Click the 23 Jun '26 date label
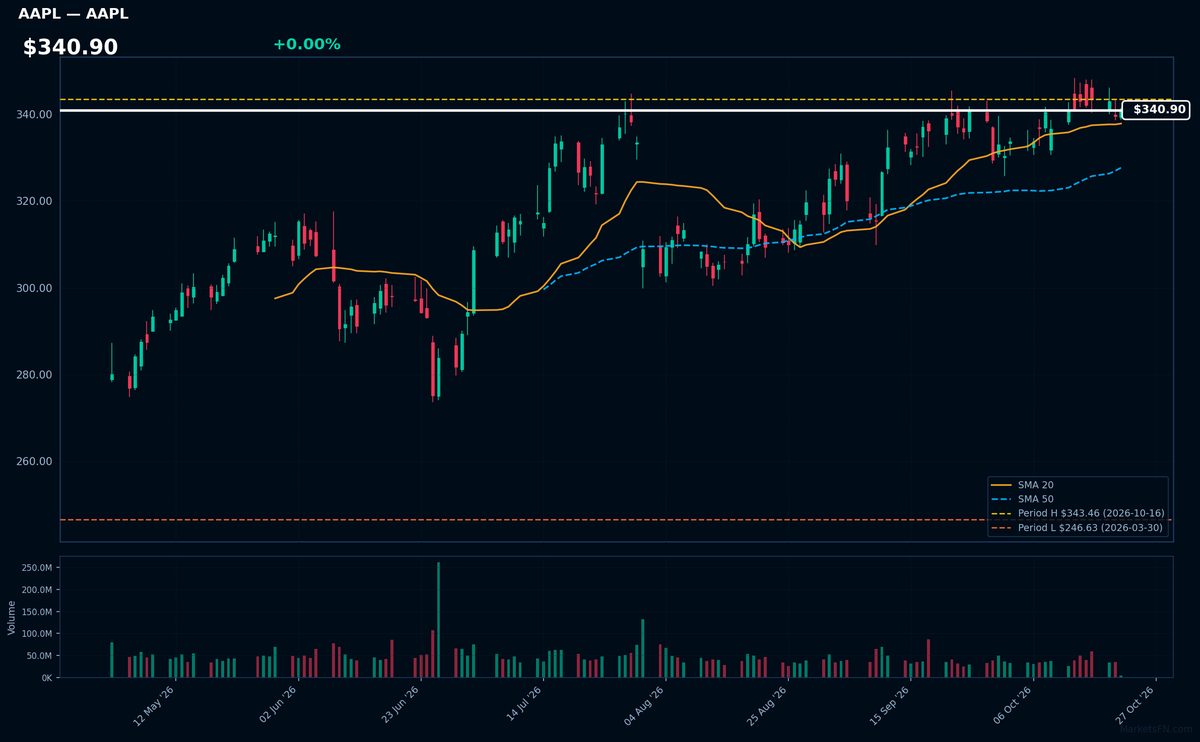This screenshot has width=1200, height=742. [399, 703]
